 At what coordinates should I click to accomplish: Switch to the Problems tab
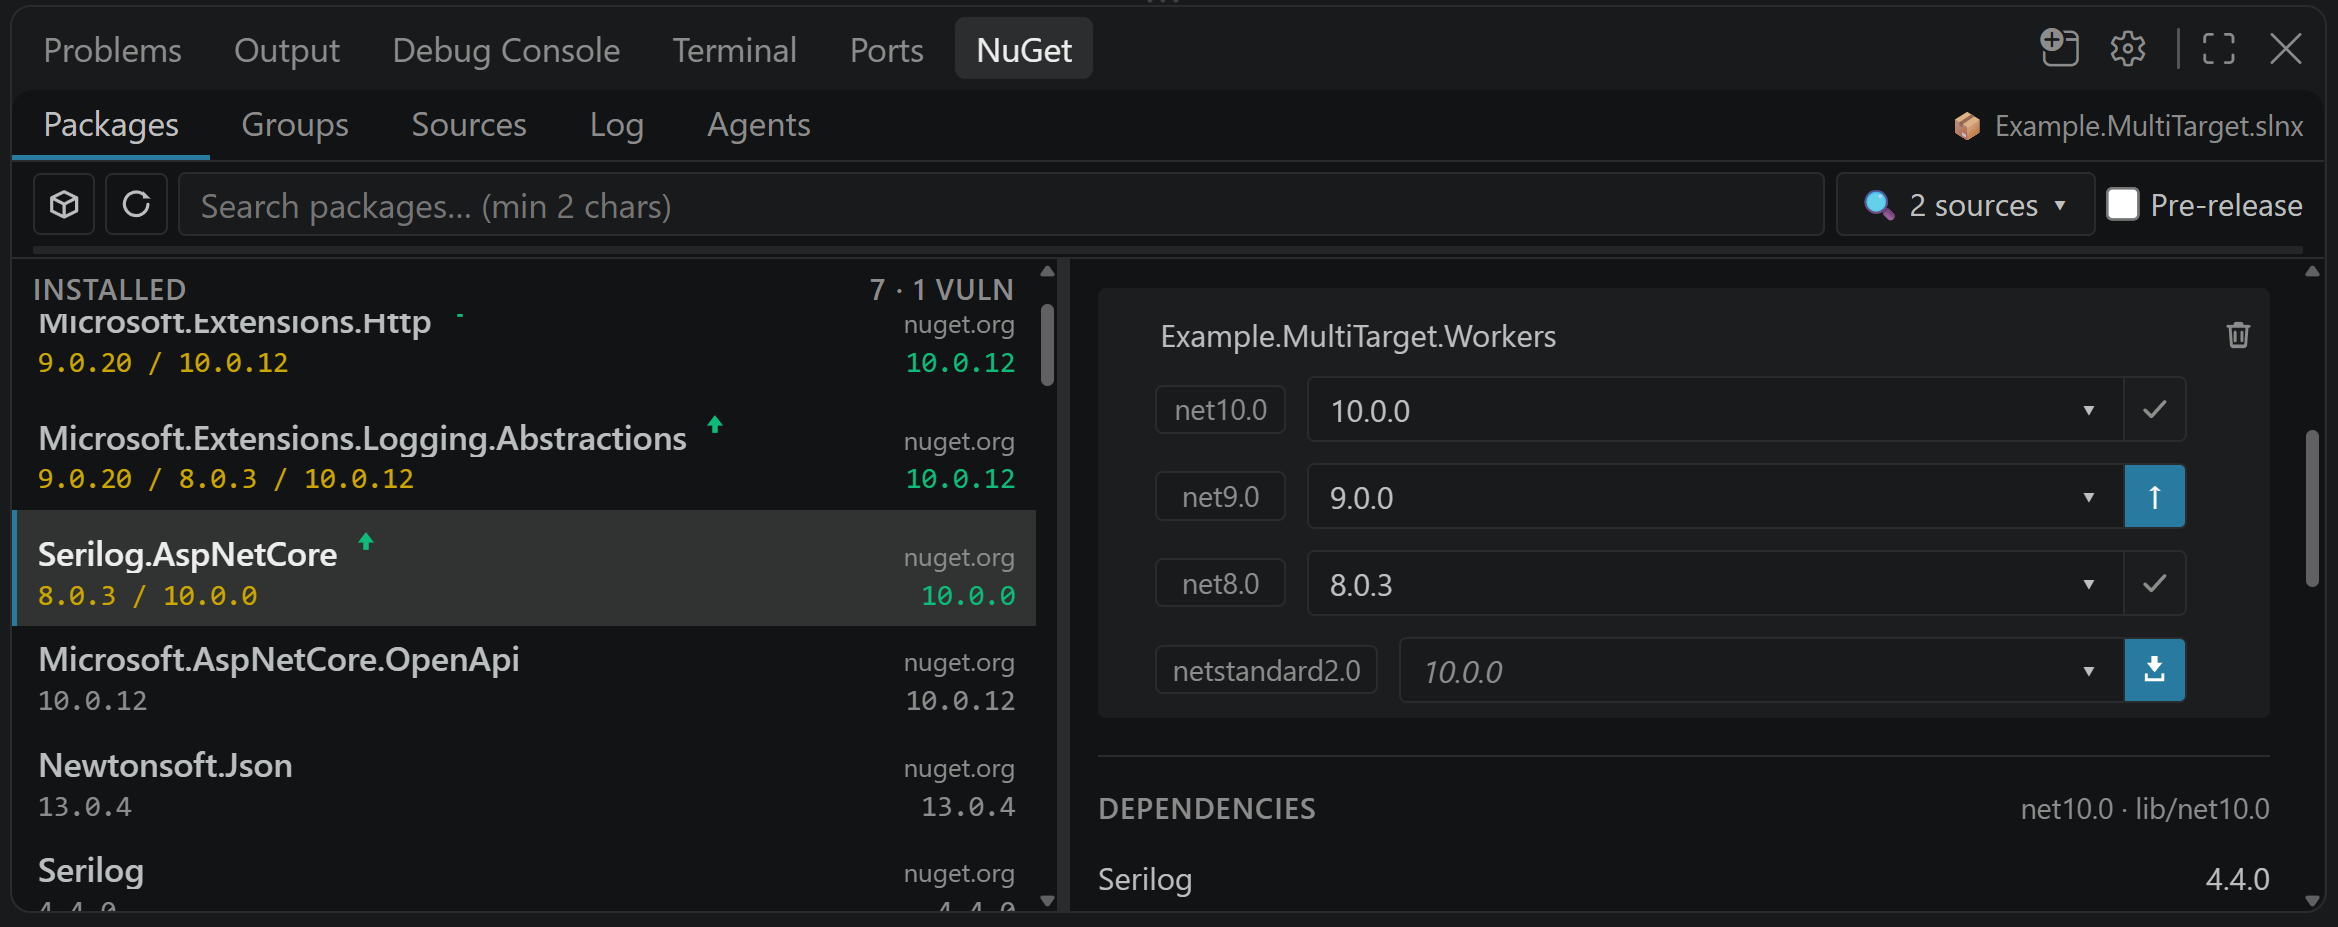click(112, 50)
